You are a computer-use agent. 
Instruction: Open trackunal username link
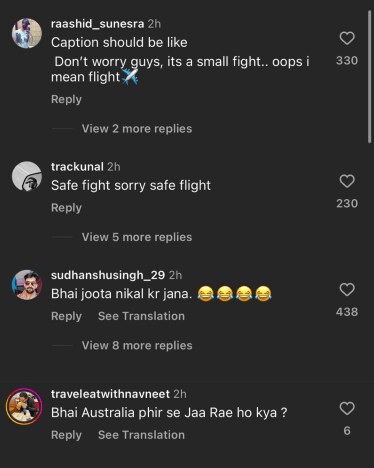[77, 167]
